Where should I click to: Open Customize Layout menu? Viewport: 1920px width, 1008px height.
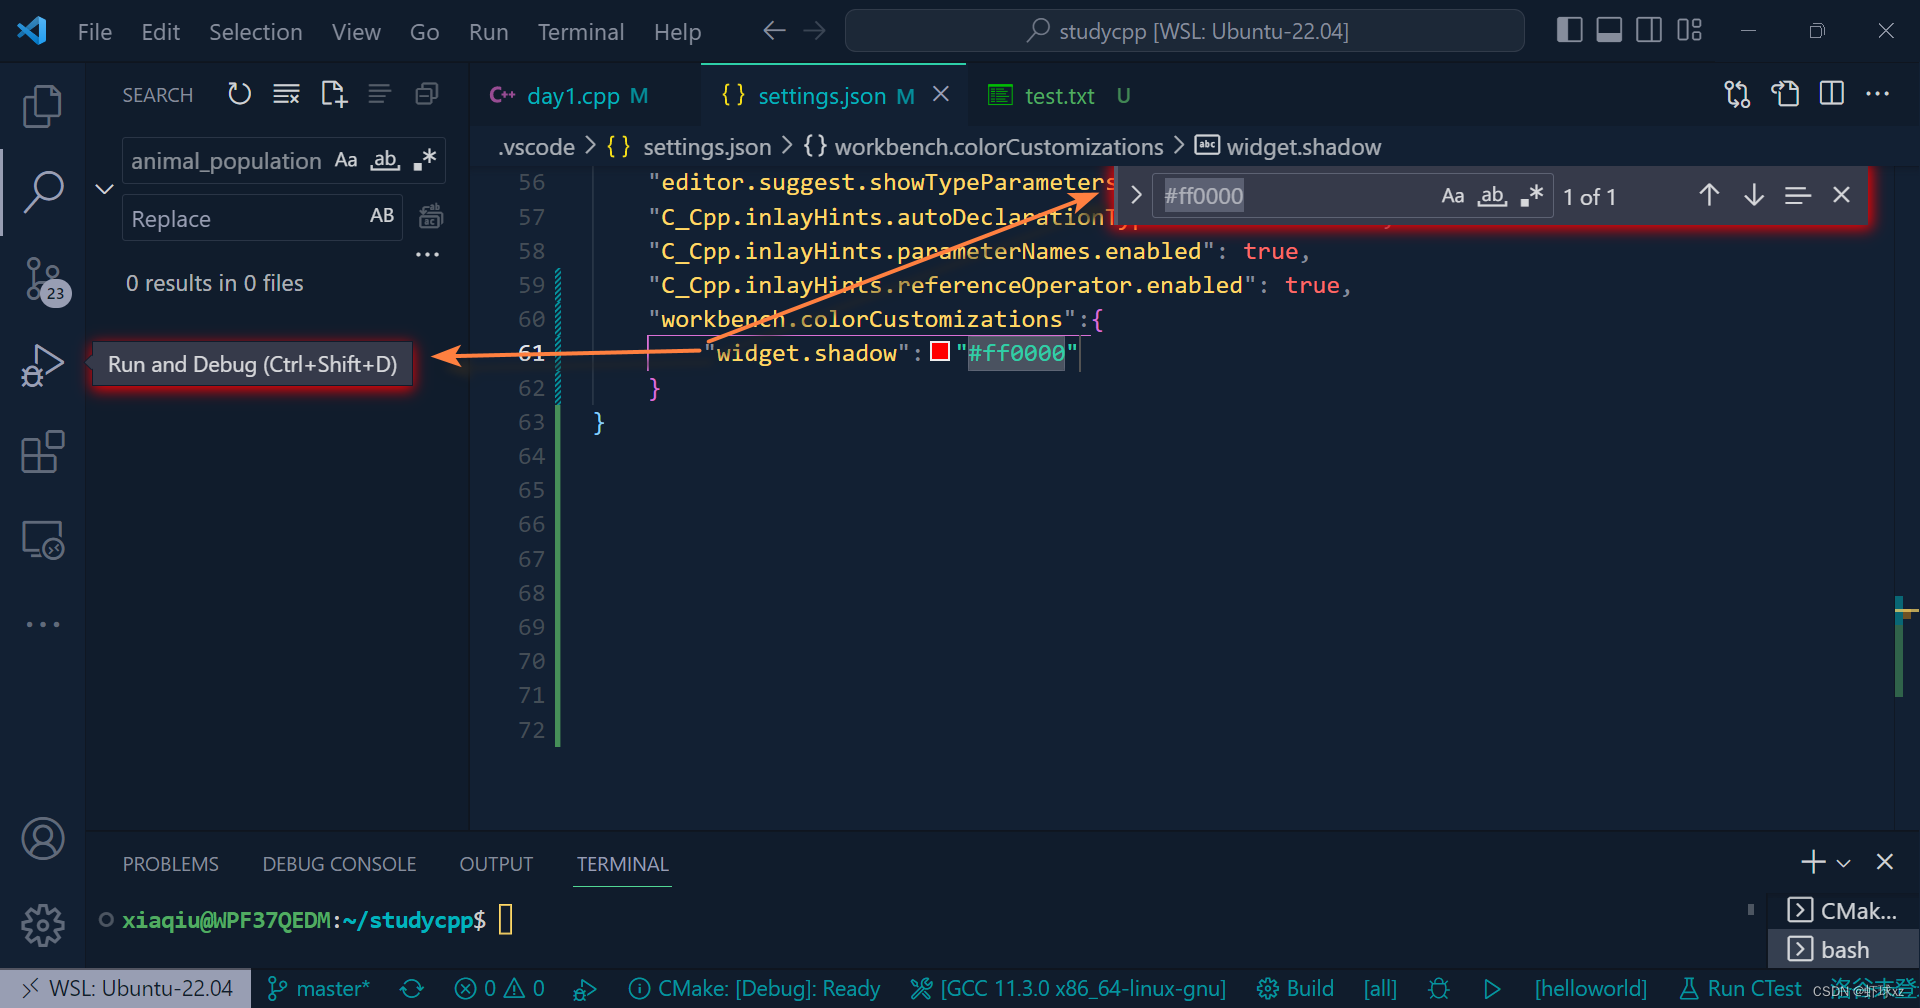click(1690, 30)
